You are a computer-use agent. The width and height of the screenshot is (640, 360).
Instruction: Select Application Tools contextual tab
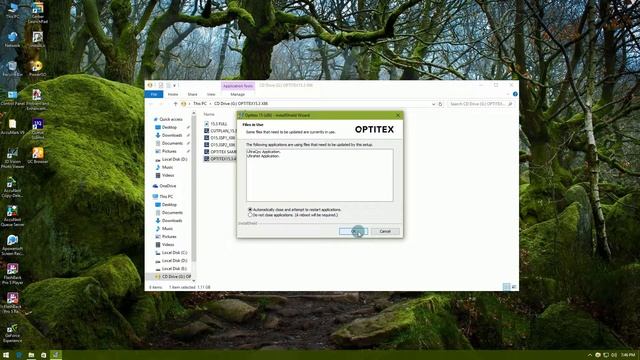(238, 86)
